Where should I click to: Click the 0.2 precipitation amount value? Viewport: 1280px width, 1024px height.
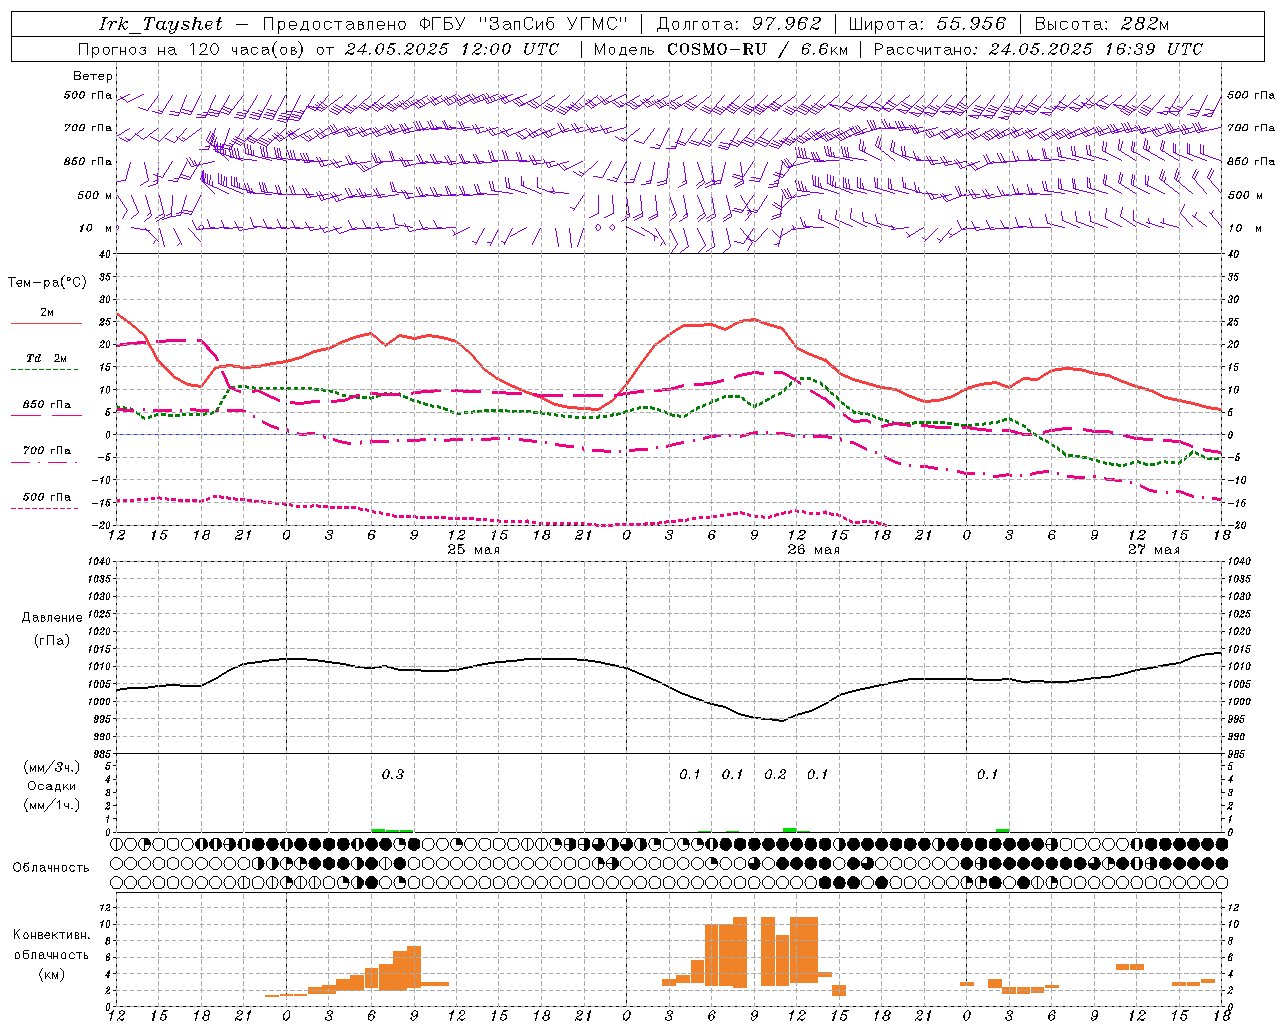coord(775,774)
